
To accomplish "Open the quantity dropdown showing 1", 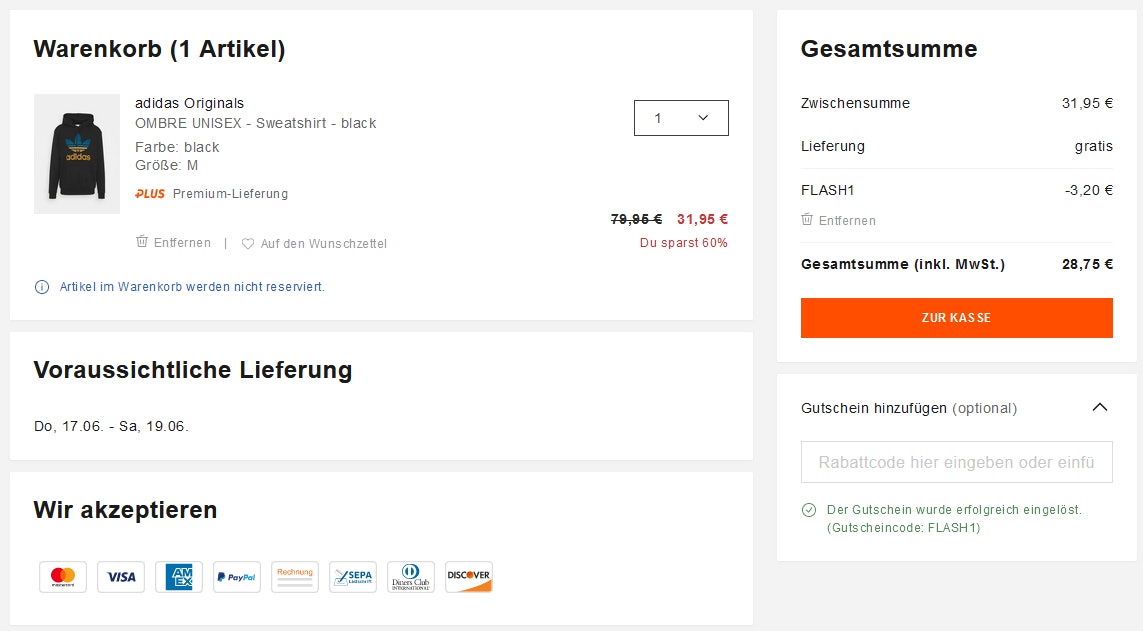I will tap(681, 118).
